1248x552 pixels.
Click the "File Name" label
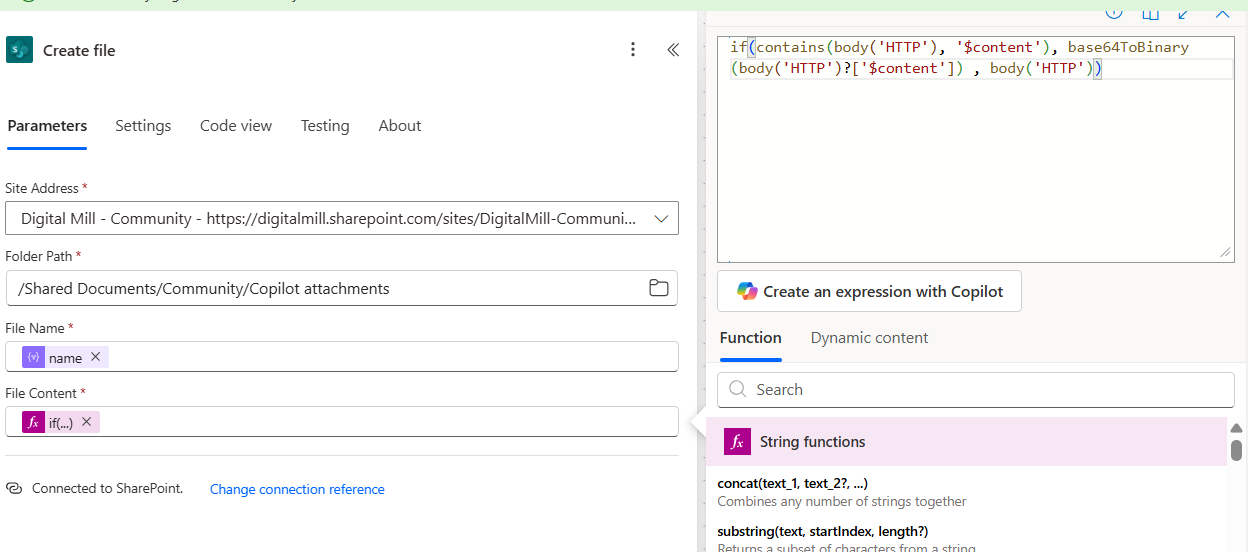click(35, 328)
